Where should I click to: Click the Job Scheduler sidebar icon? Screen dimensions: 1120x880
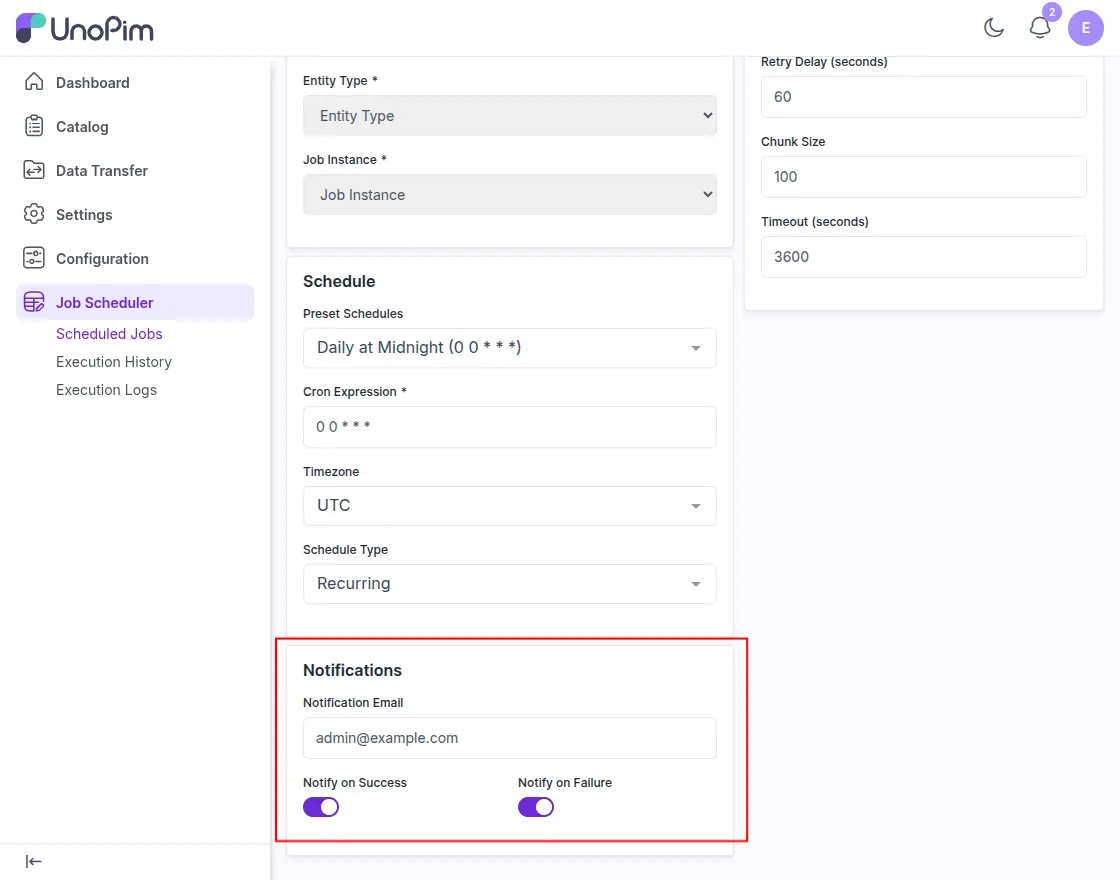pyautogui.click(x=34, y=302)
